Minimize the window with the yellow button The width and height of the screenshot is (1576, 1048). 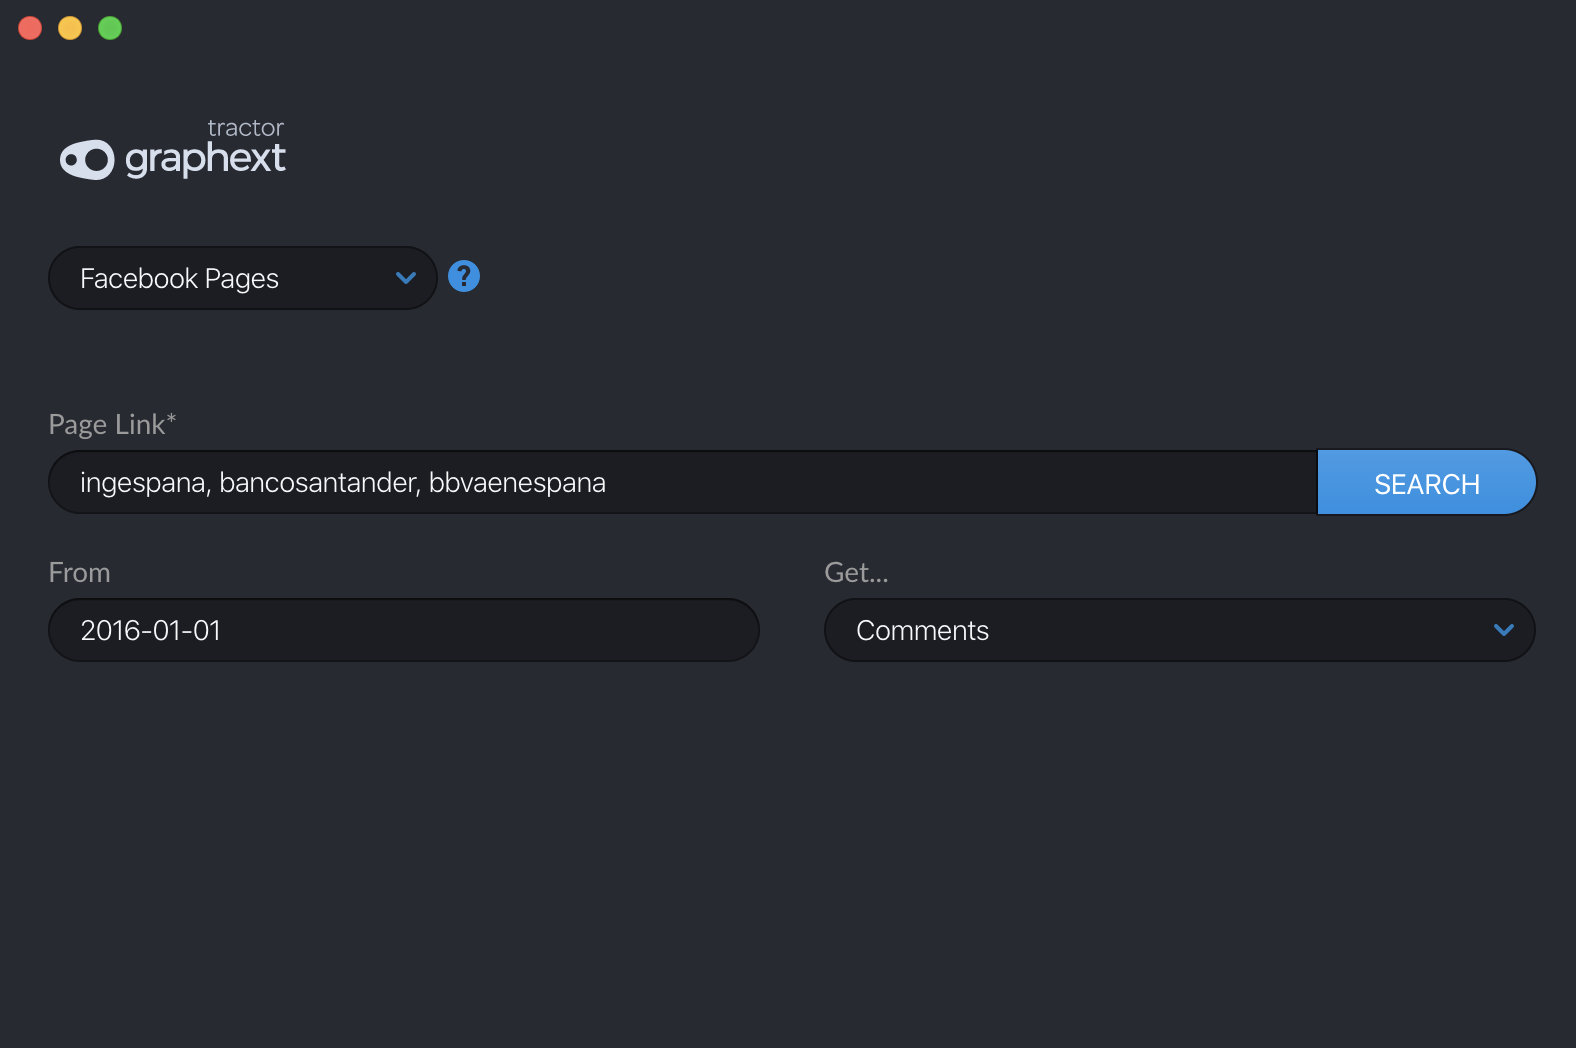coord(70,28)
